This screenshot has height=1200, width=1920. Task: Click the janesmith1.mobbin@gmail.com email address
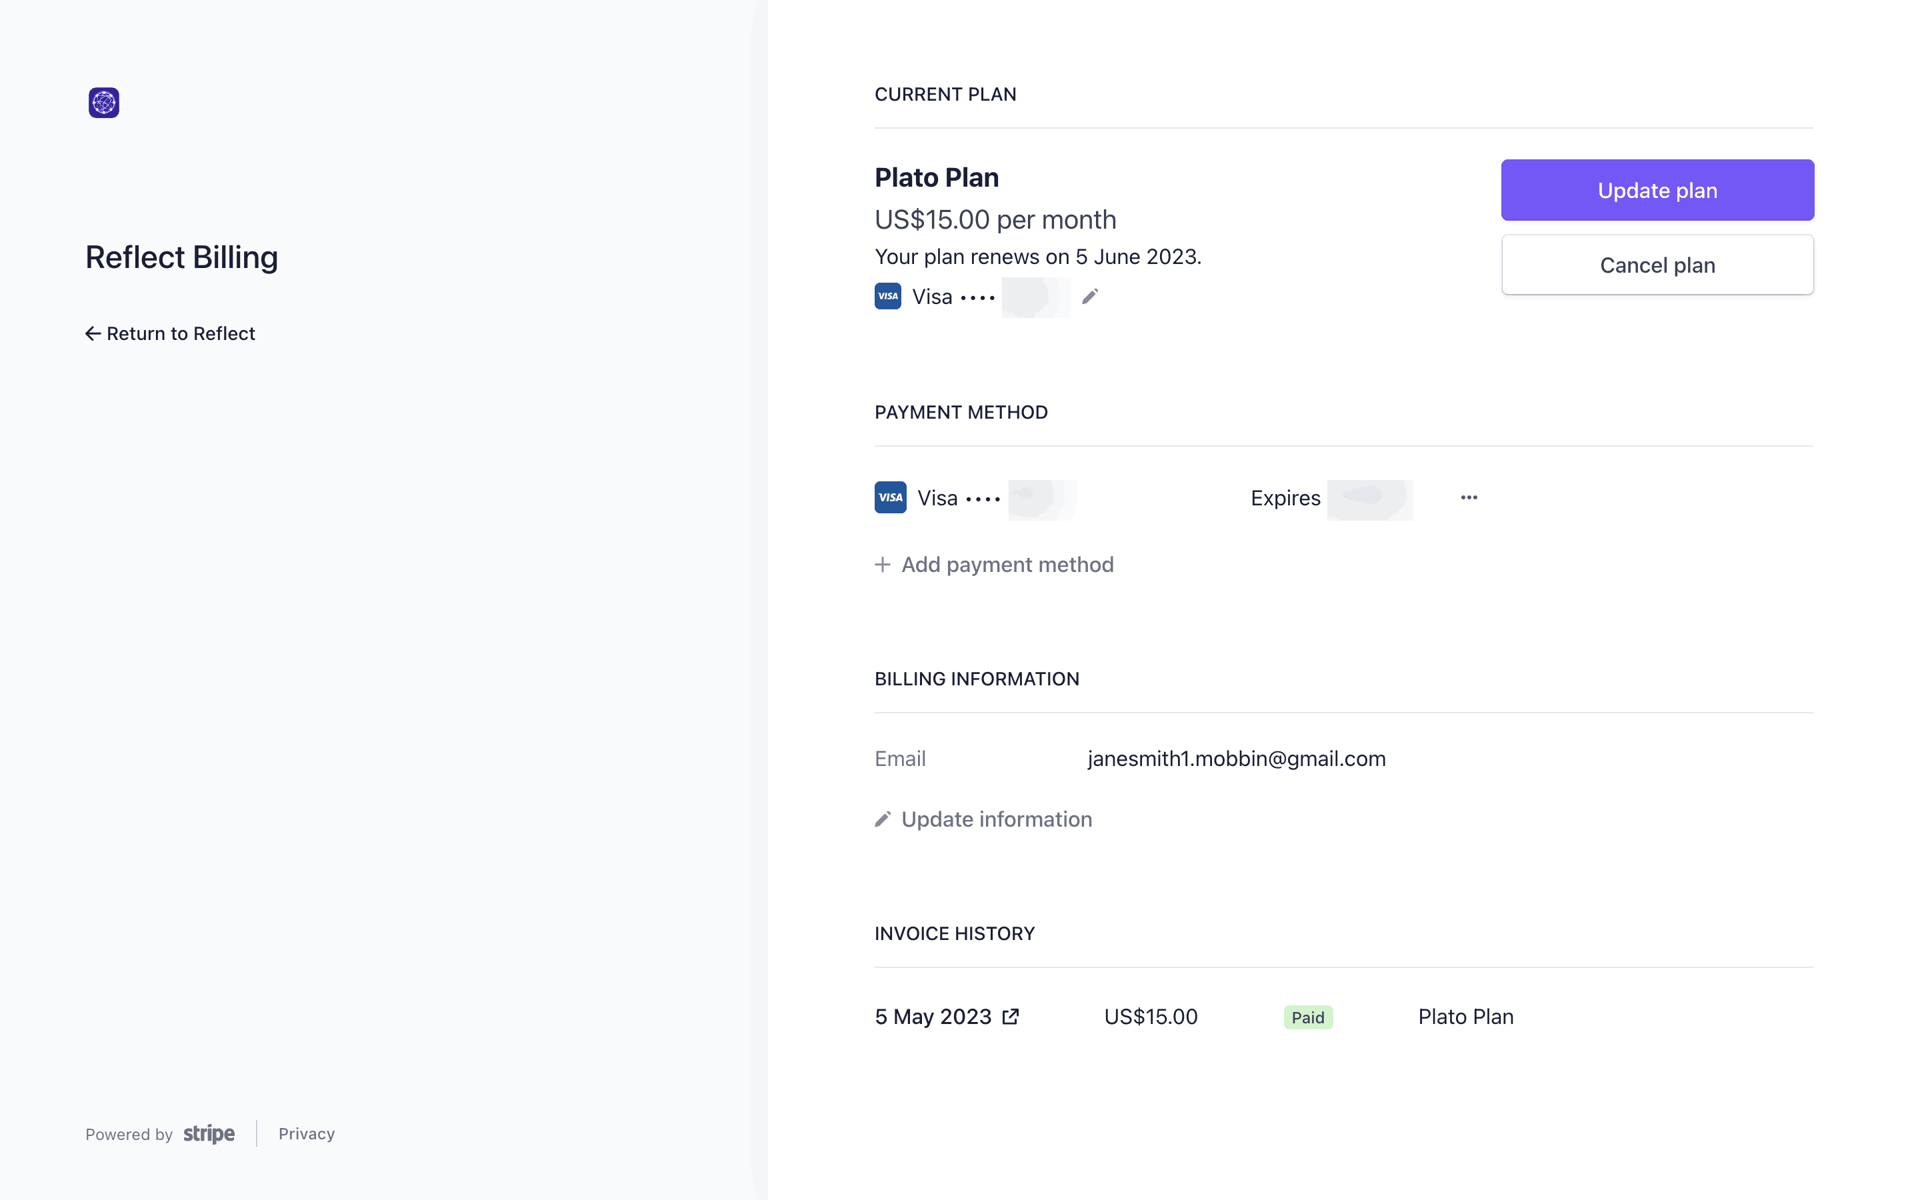pyautogui.click(x=1237, y=759)
